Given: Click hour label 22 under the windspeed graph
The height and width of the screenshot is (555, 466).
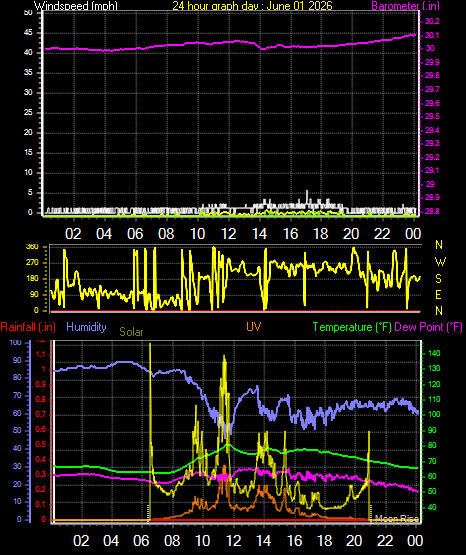Looking at the screenshot, I should tap(382, 234).
